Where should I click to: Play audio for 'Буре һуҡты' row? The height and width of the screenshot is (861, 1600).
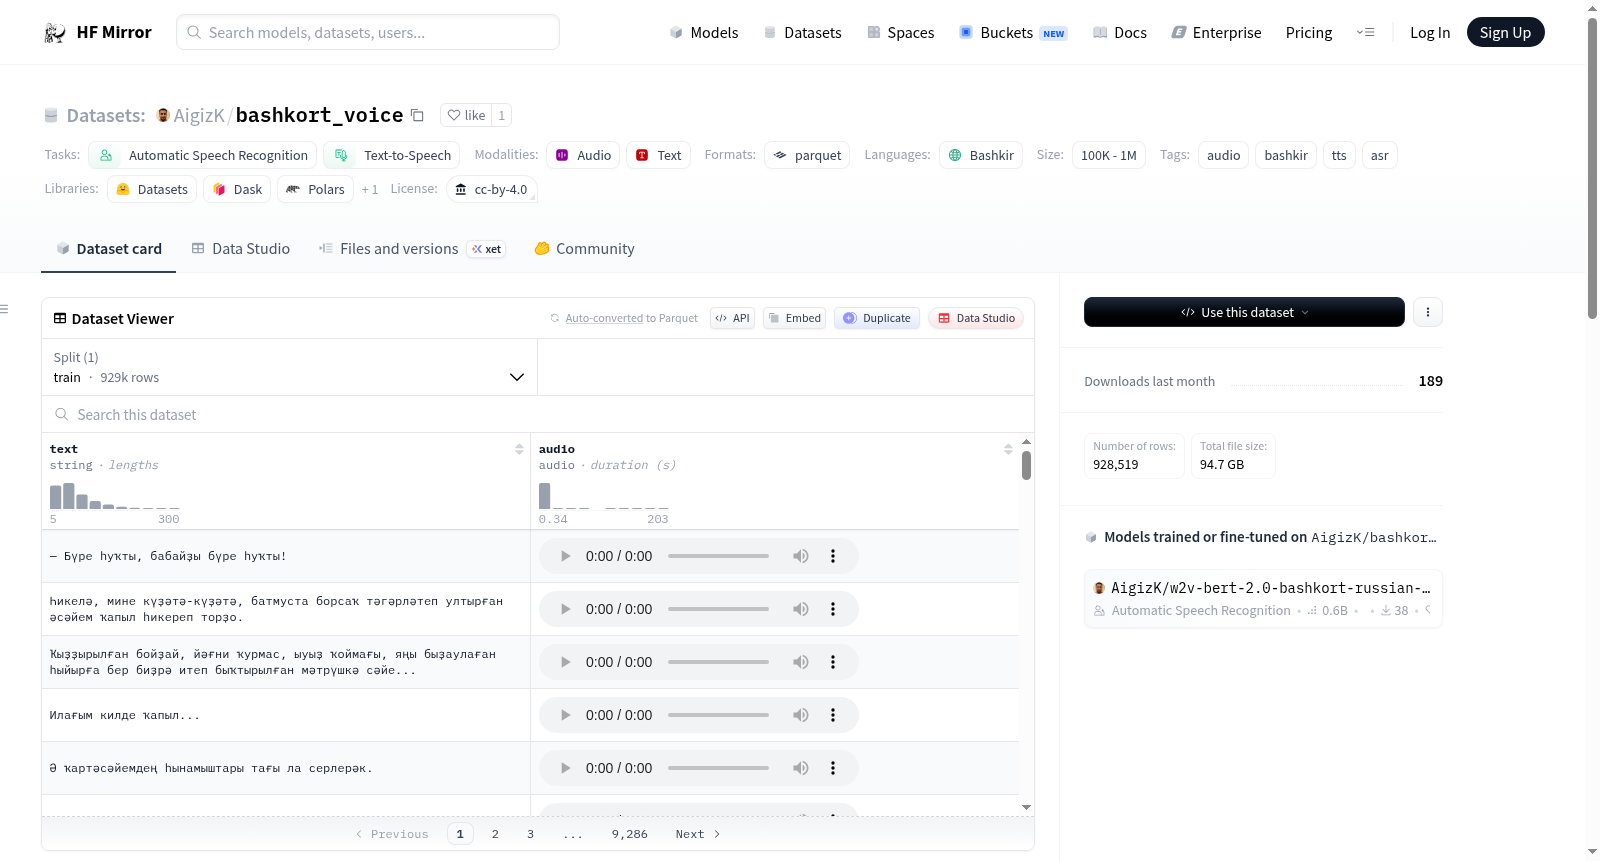[565, 556]
